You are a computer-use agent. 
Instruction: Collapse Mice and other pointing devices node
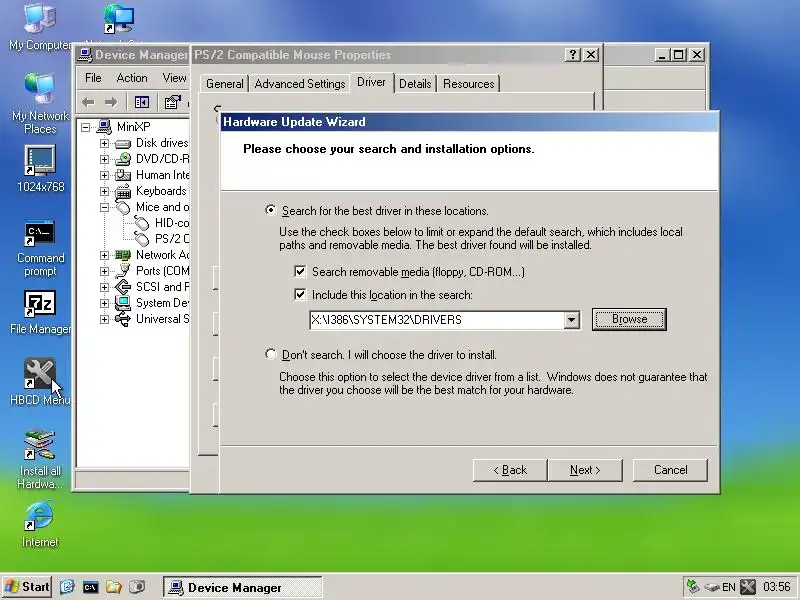click(x=104, y=208)
